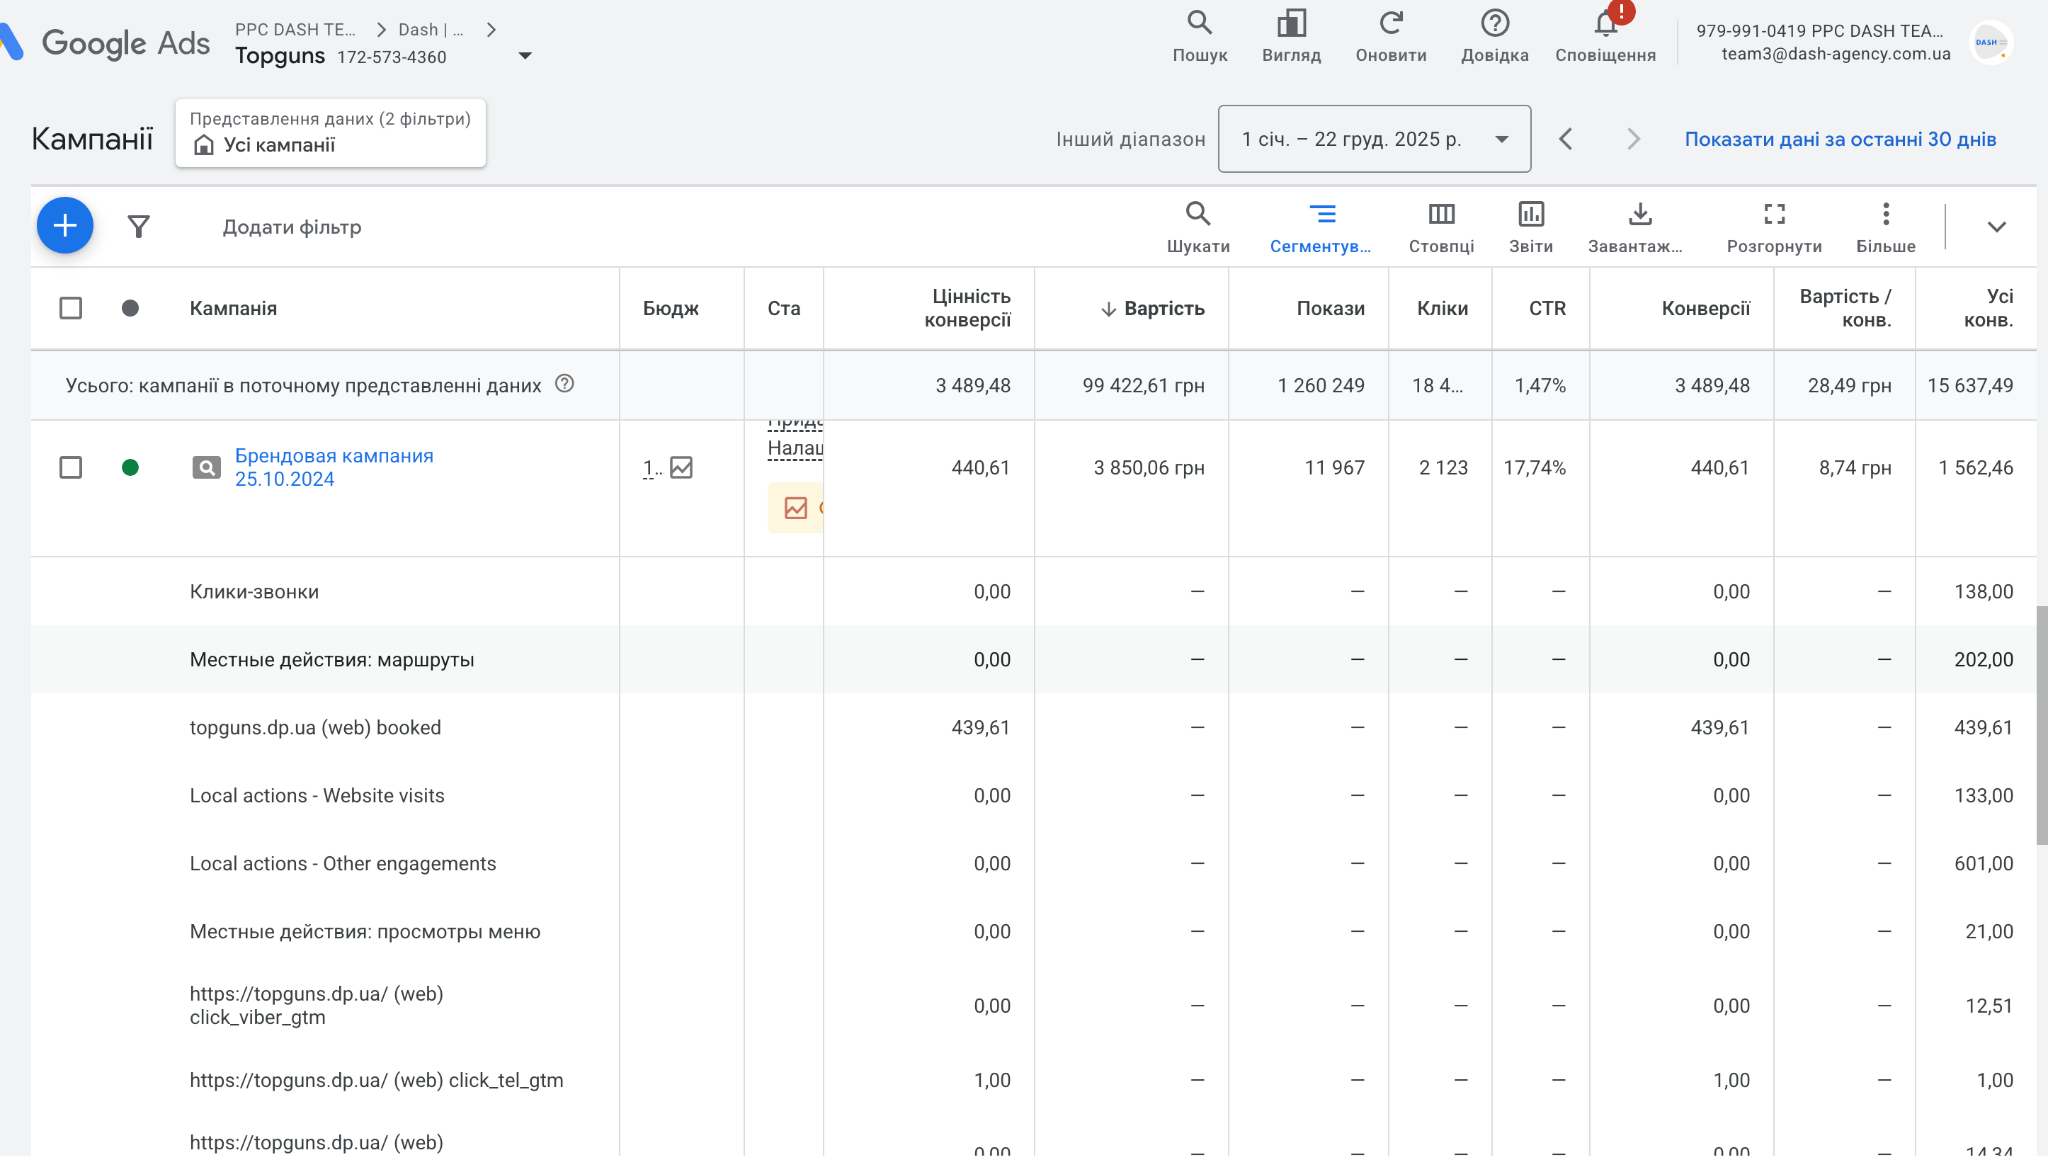Select the Брендовая кампания row checkbox

point(71,467)
